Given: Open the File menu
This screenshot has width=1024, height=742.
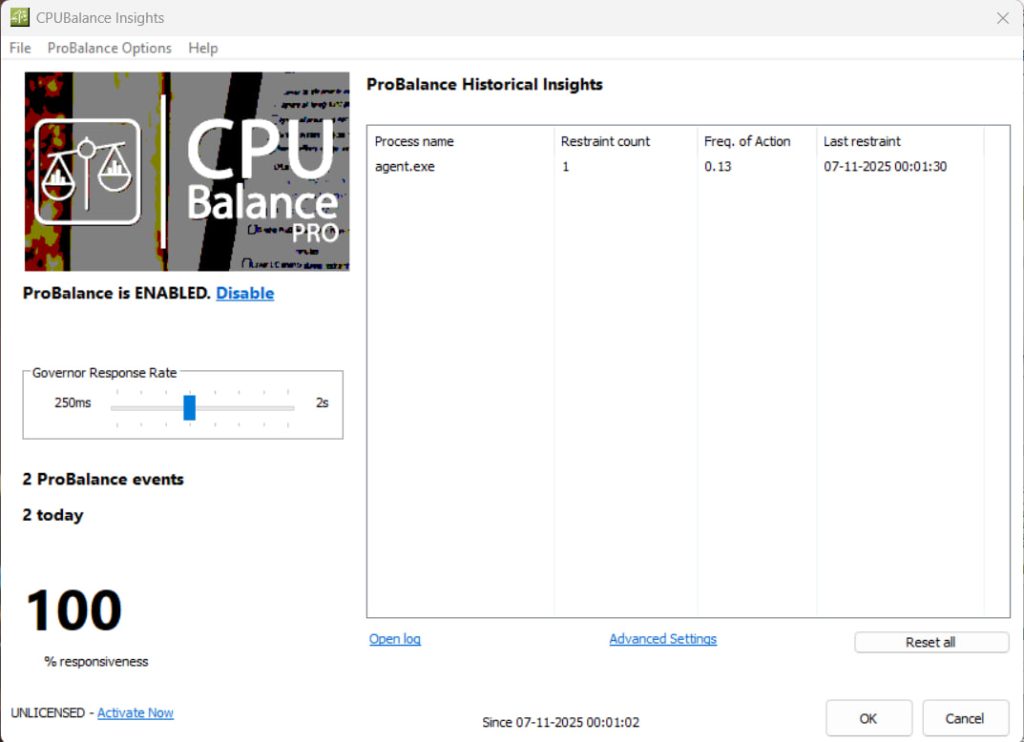Looking at the screenshot, I should point(20,48).
